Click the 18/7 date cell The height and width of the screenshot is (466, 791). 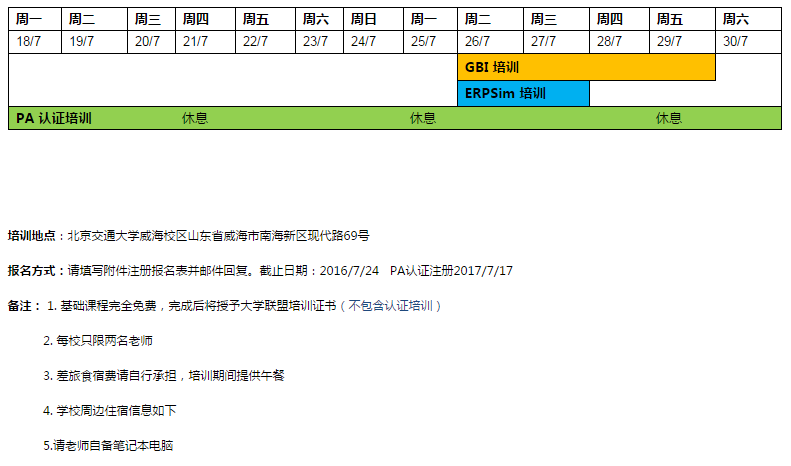pos(35,42)
